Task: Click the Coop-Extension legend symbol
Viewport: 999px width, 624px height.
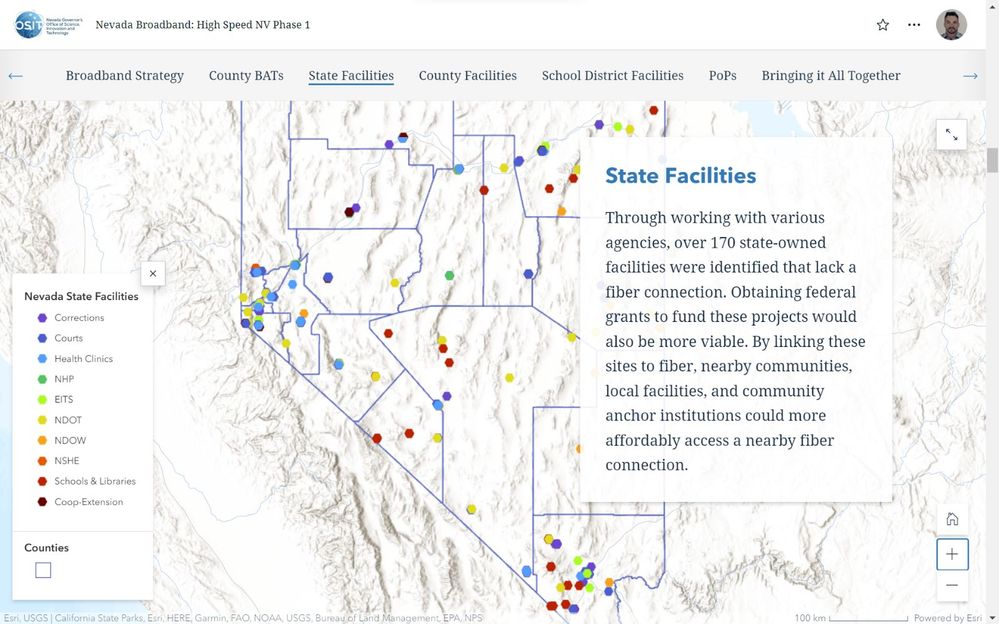Action: tap(42, 502)
